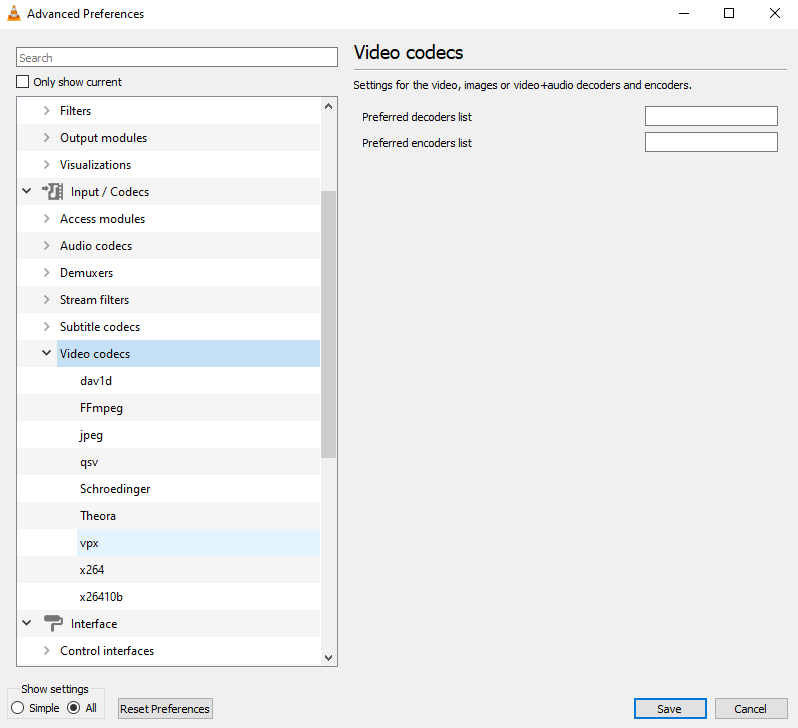
Task: Select the qsv codec entry
Action: (89, 462)
